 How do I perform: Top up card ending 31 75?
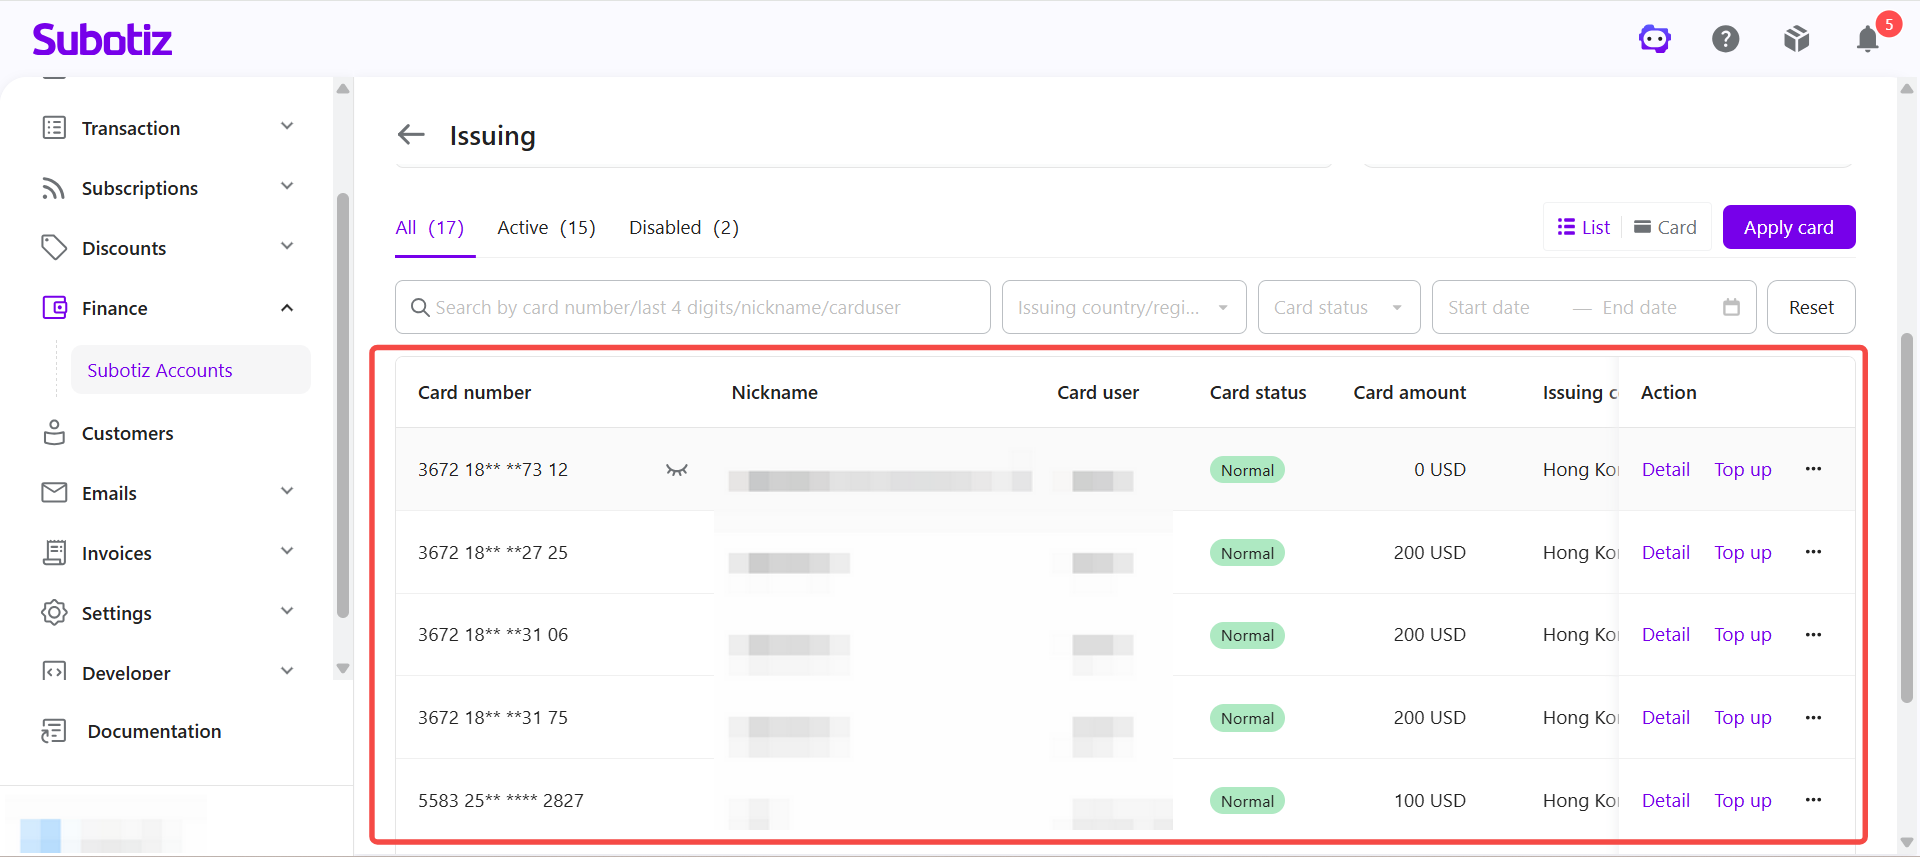(x=1743, y=718)
